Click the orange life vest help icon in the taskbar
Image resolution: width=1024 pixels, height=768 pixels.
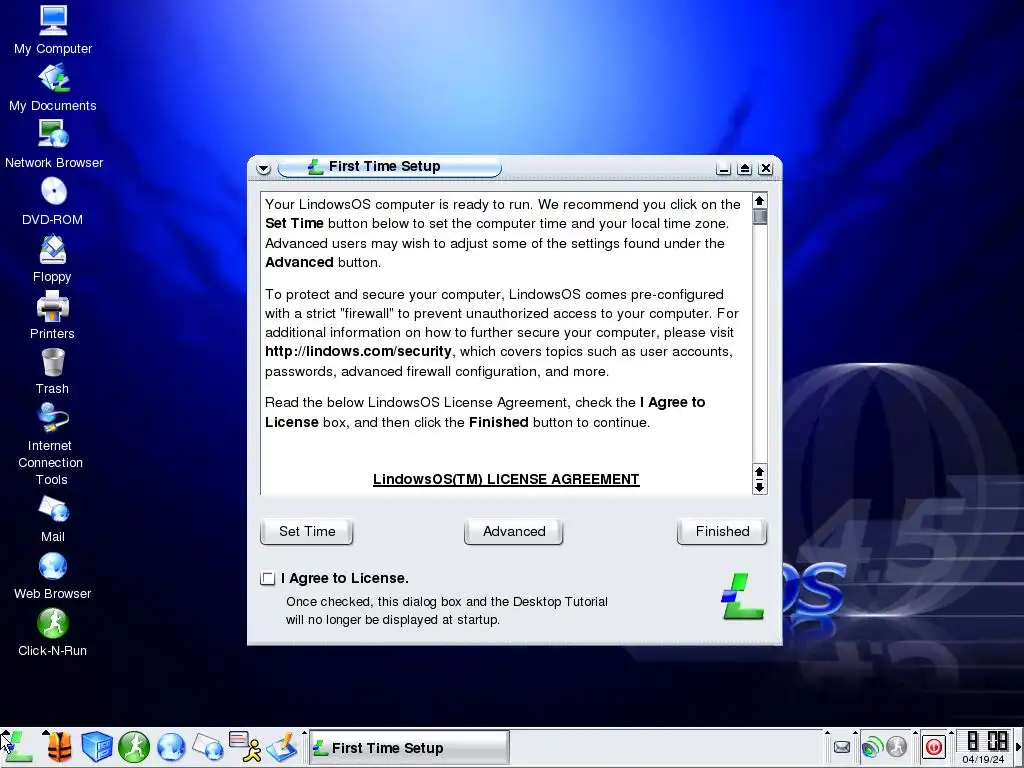(59, 747)
